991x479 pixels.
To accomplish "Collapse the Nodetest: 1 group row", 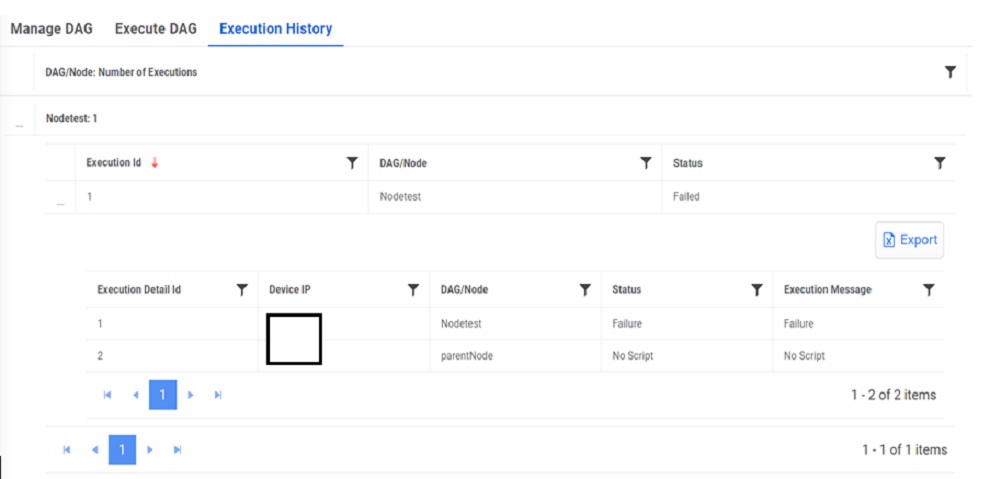I will (19, 122).
